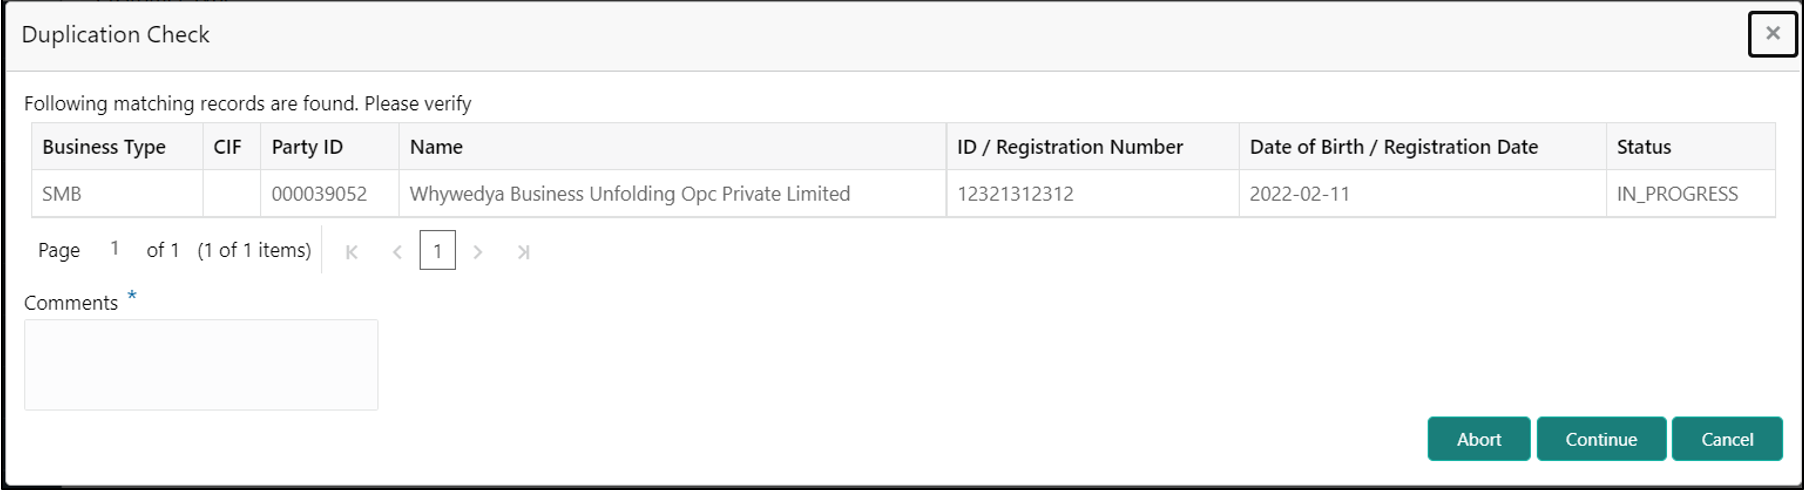Click the CIF column header
Image resolution: width=1808 pixels, height=494 pixels.
[227, 147]
